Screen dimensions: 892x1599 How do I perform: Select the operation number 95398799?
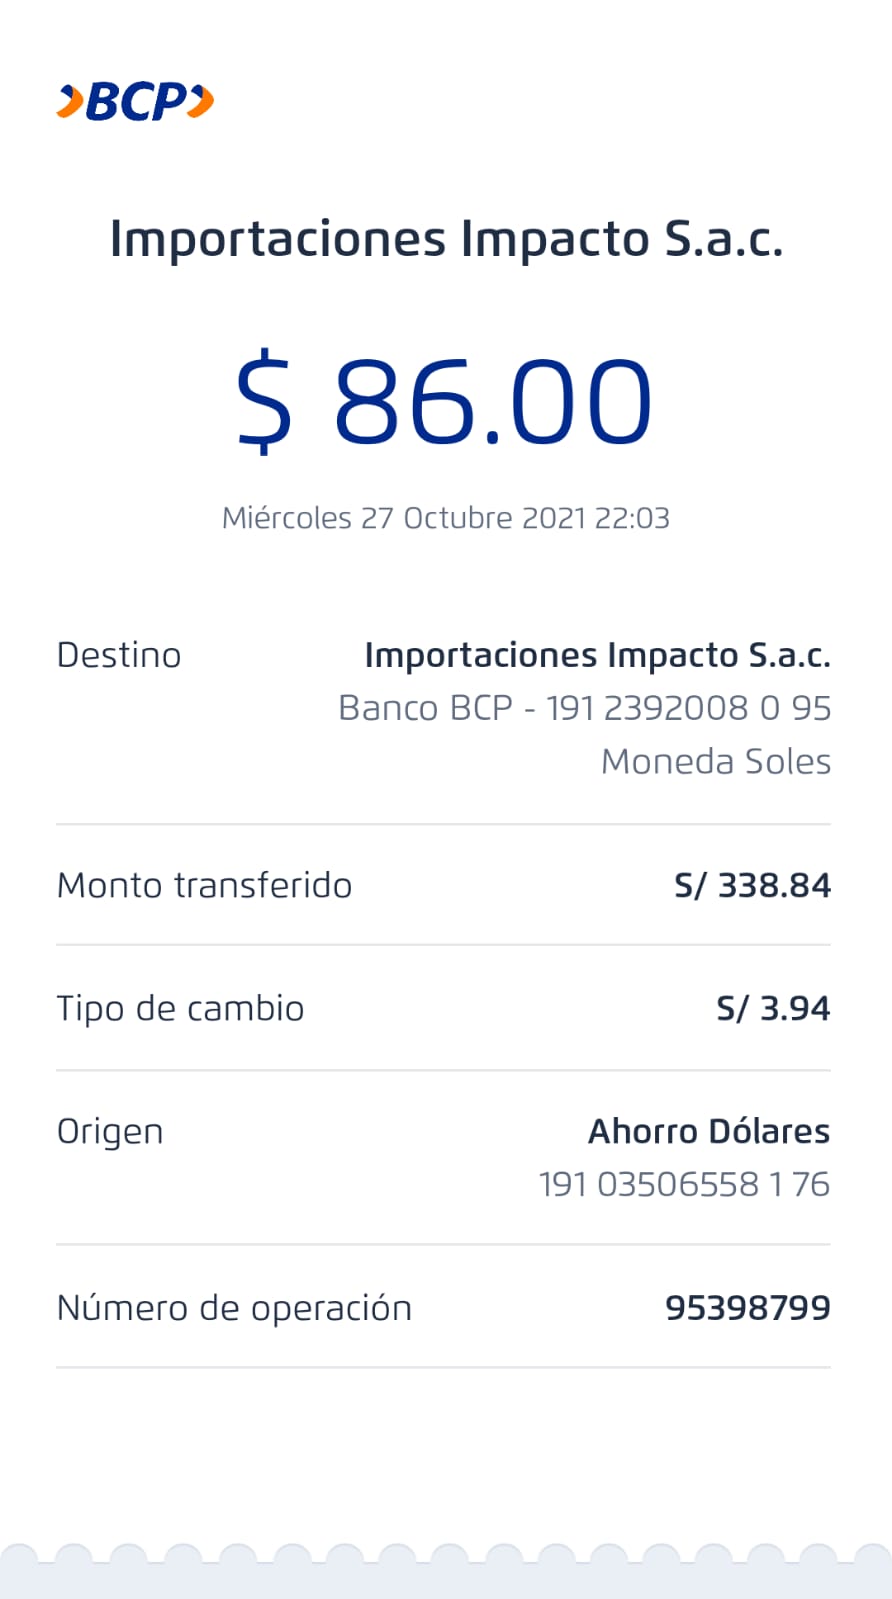(x=747, y=1308)
